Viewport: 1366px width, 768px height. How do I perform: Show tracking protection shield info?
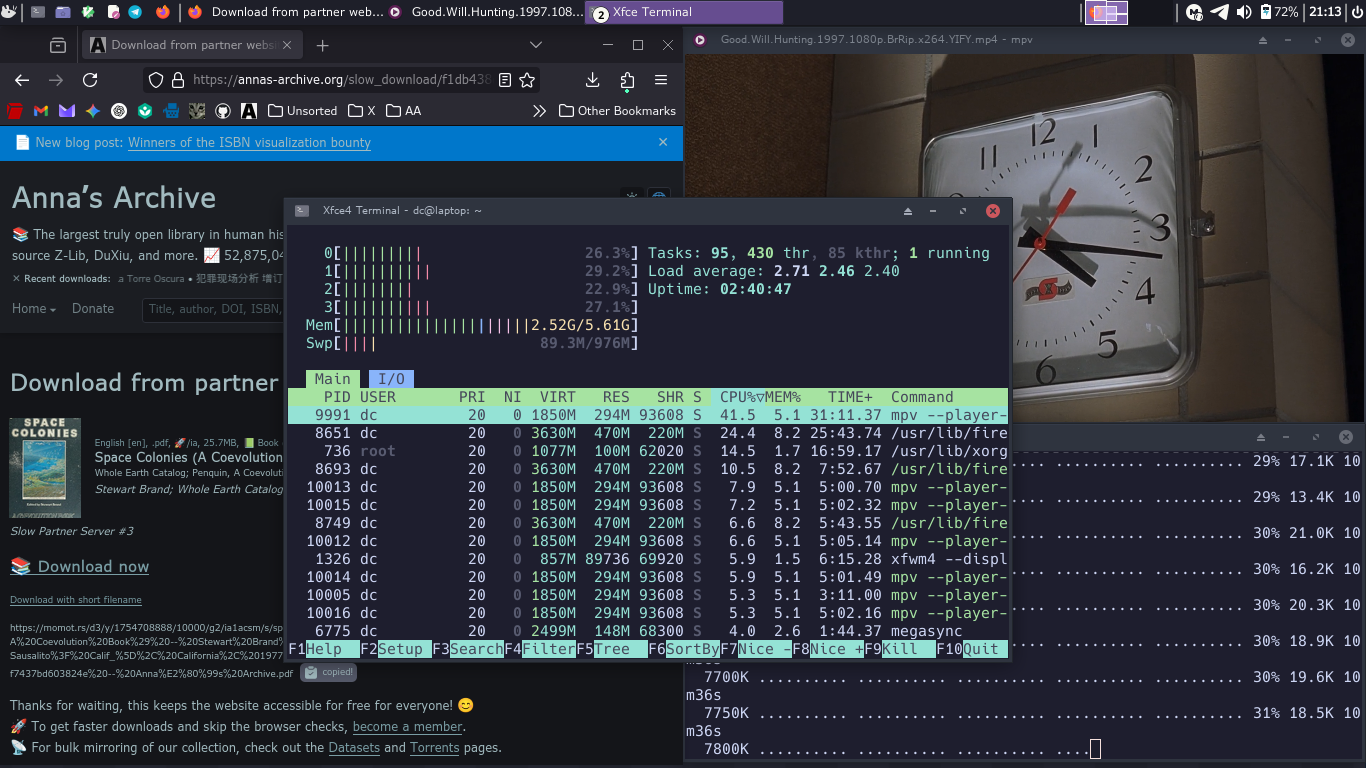click(155, 80)
